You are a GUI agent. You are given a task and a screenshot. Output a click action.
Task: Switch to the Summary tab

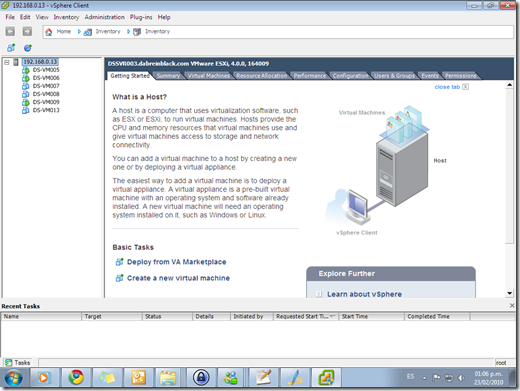pos(168,76)
